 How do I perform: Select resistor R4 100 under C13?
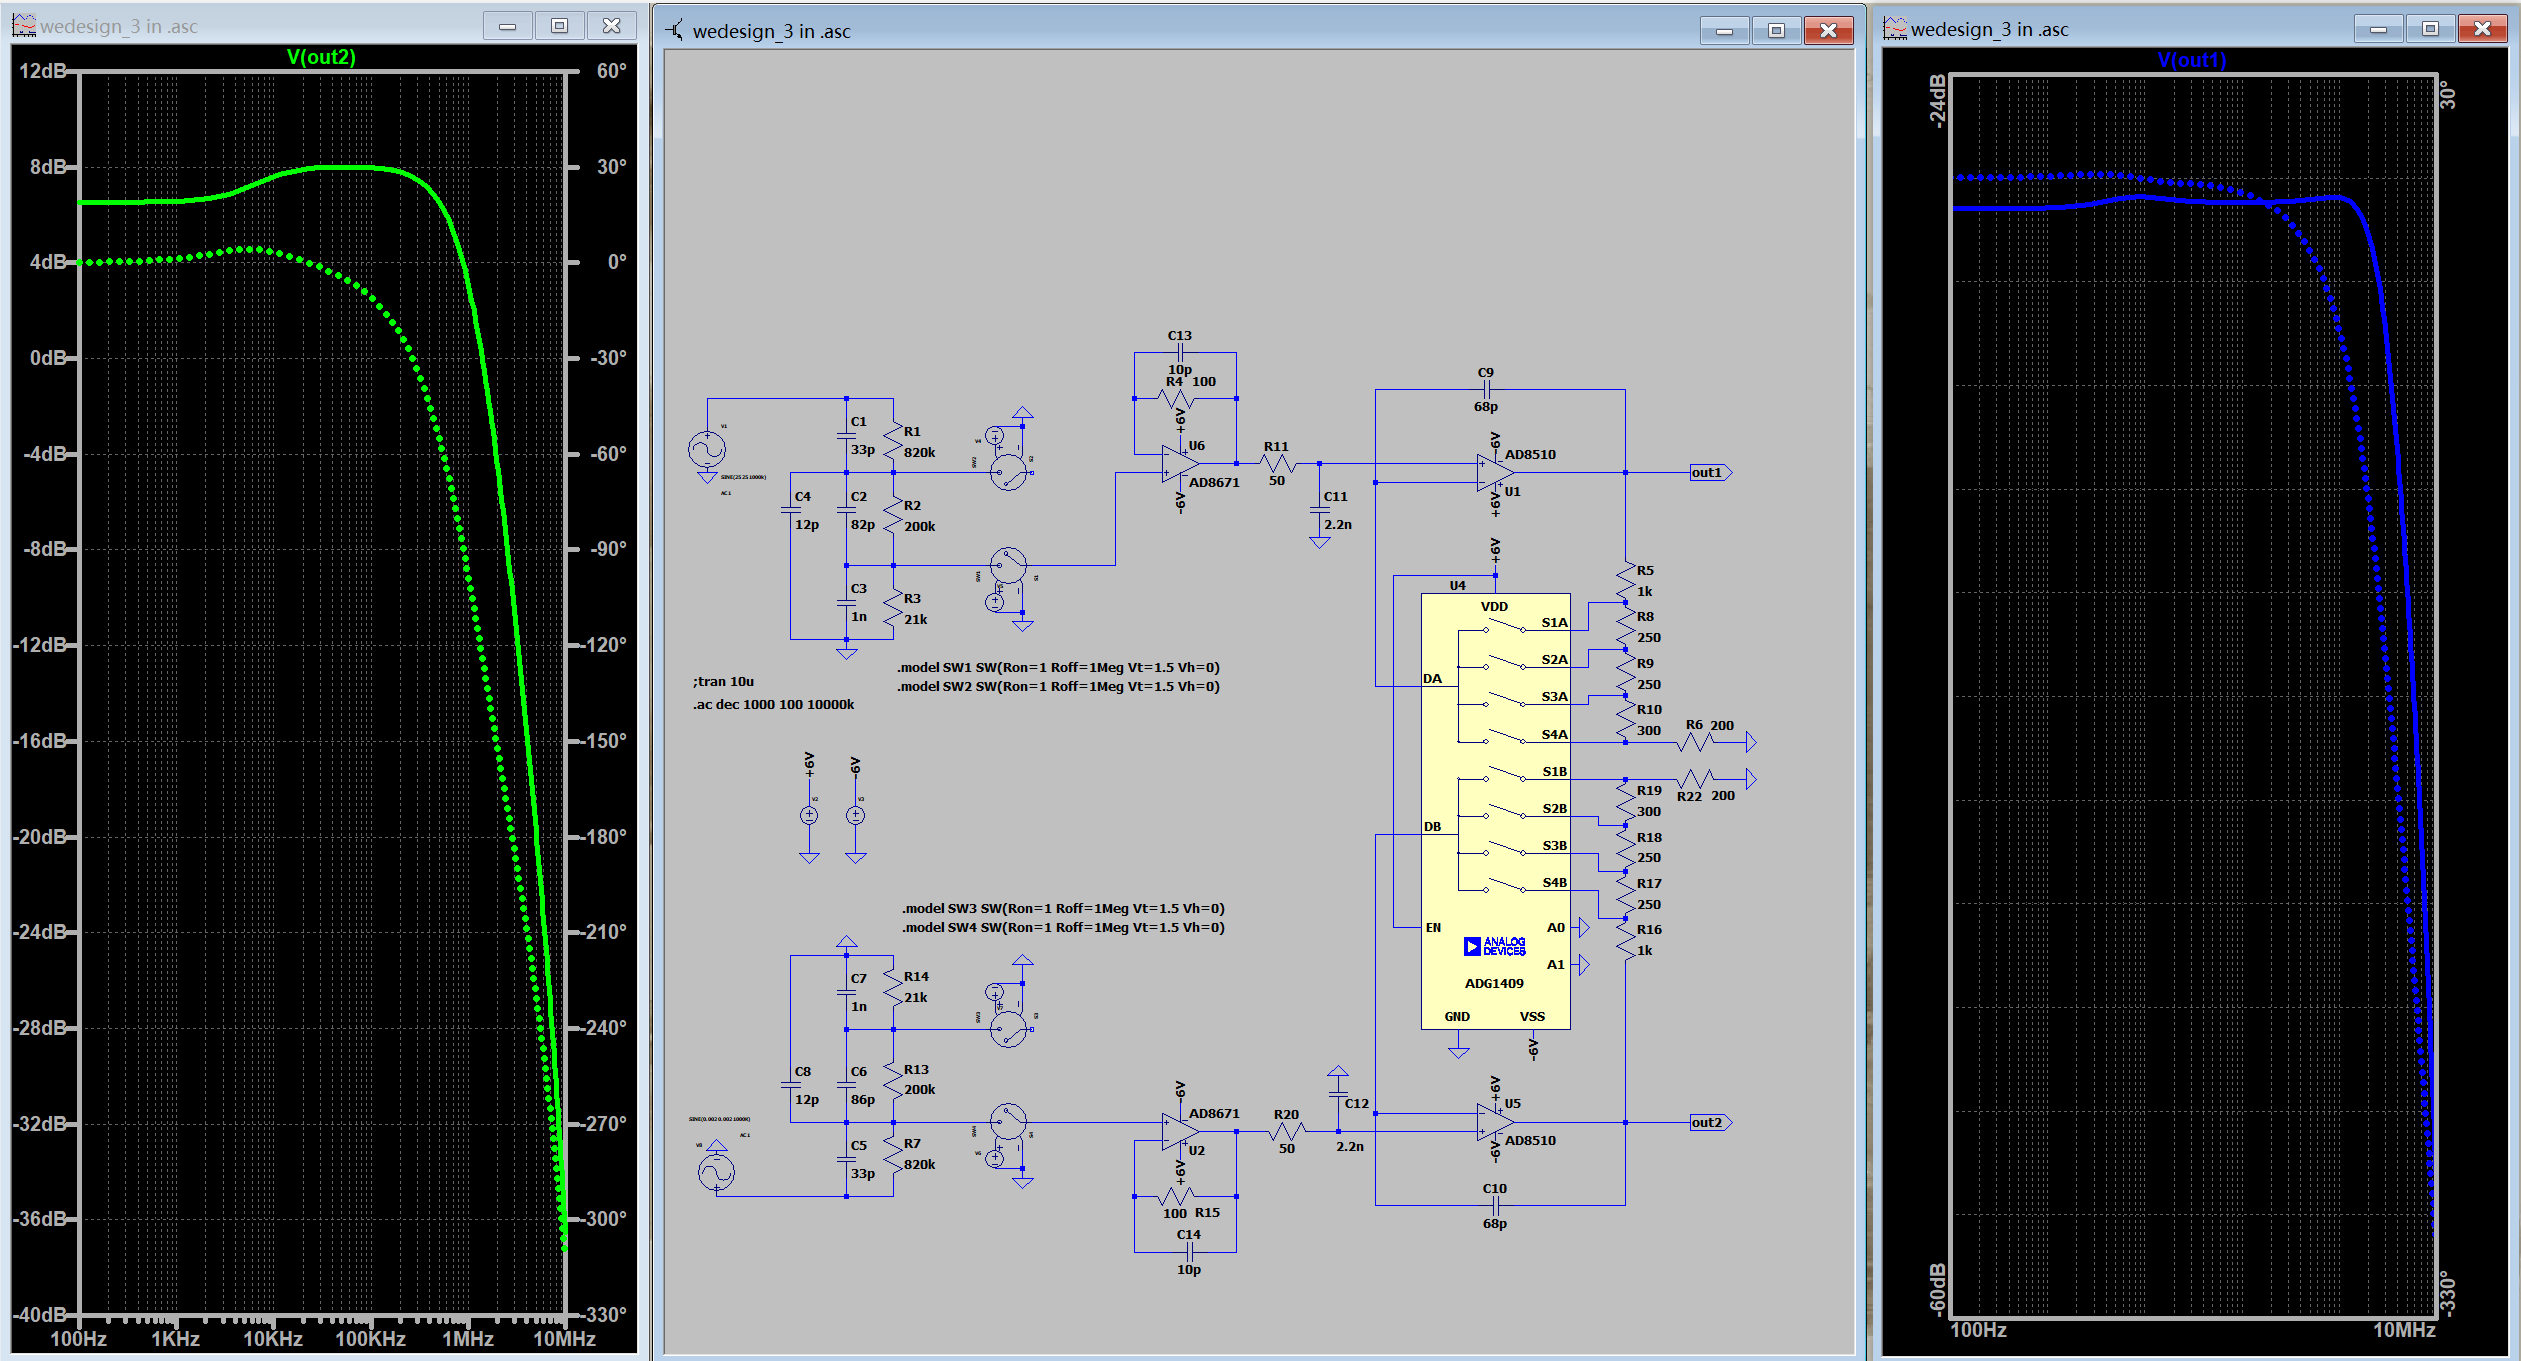pyautogui.click(x=1176, y=398)
